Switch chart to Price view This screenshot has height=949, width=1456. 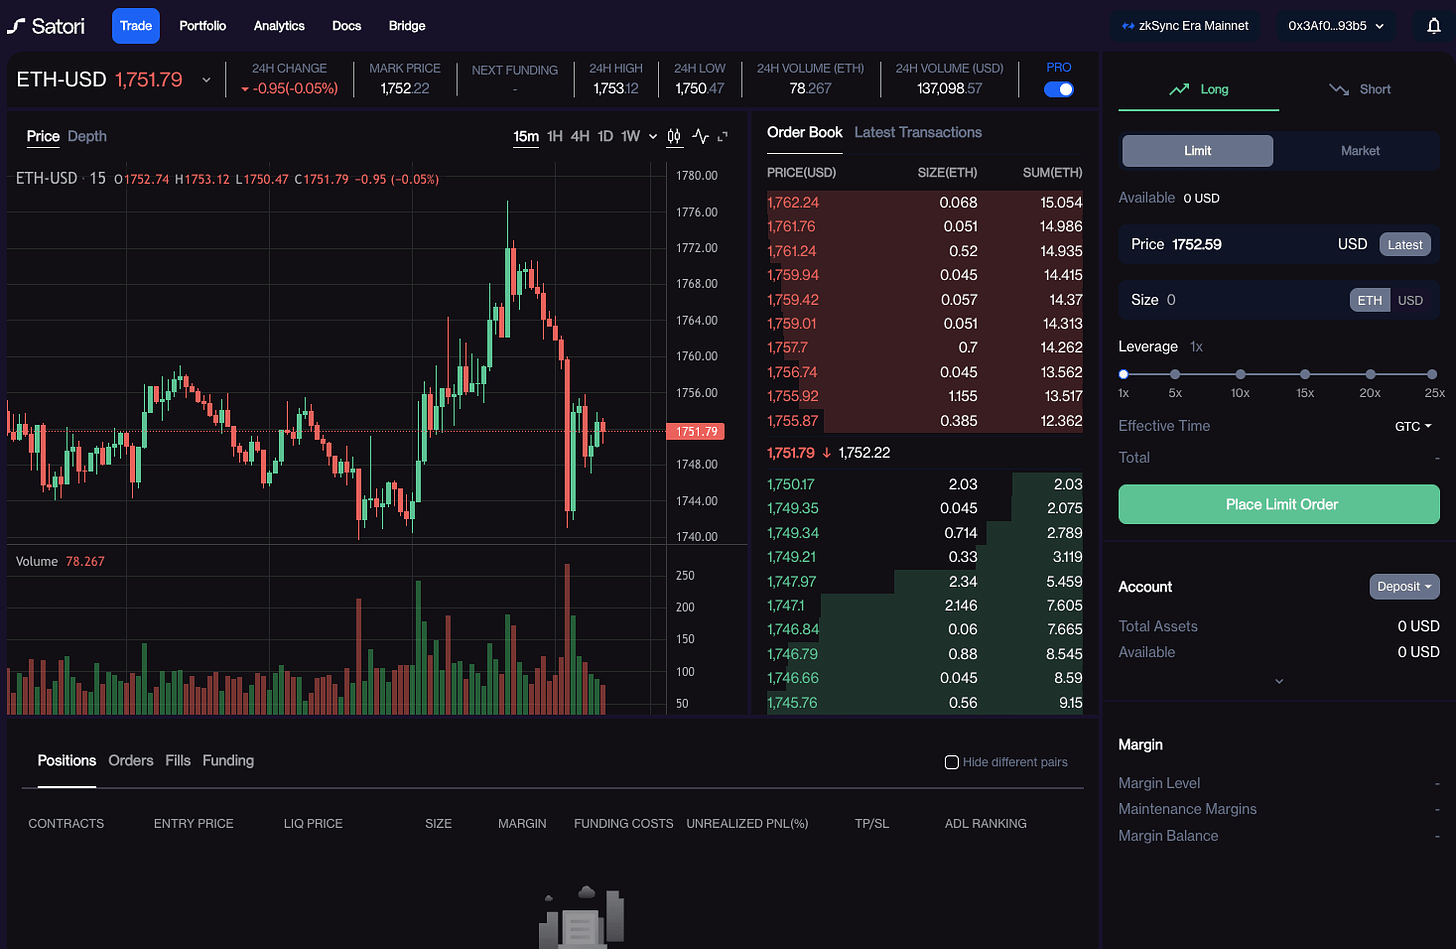(x=43, y=136)
